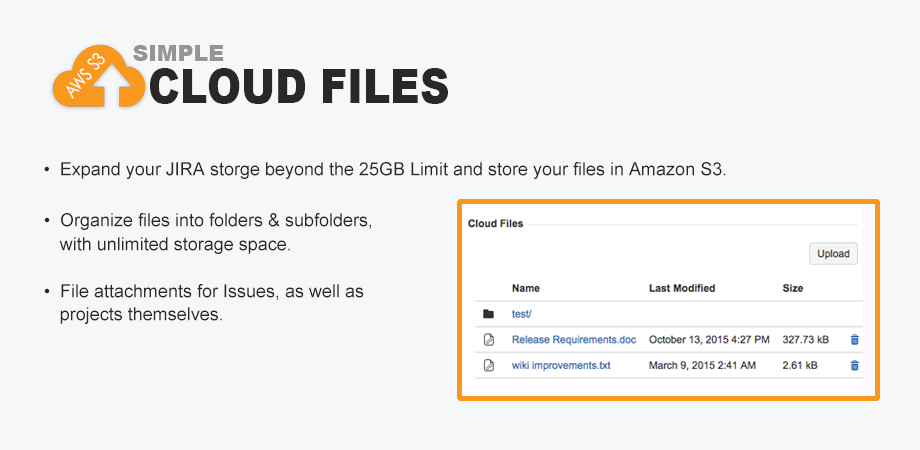Delete wiki improvements.txt using trash icon

coord(854,366)
